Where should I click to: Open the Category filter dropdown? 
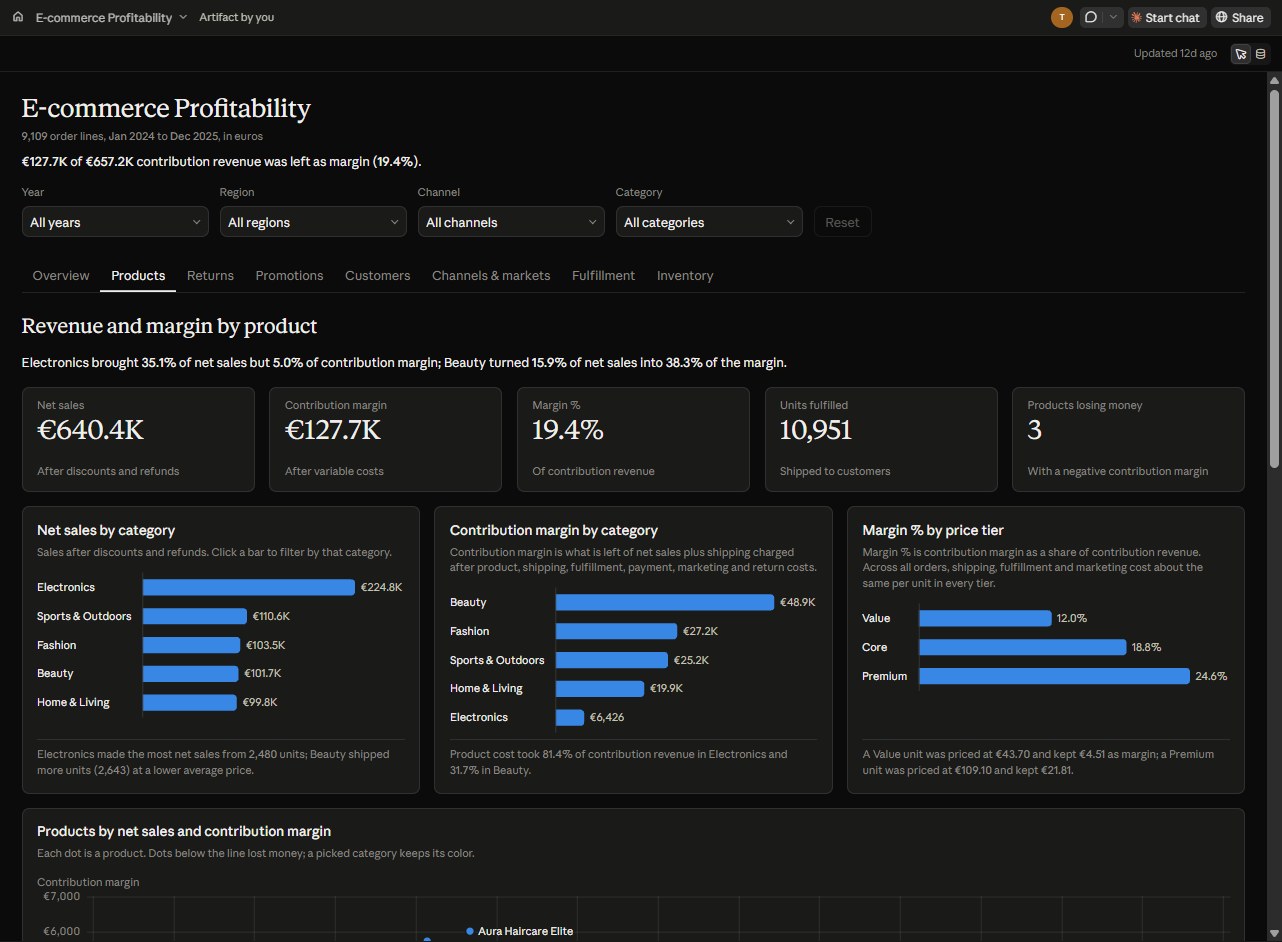pos(709,222)
